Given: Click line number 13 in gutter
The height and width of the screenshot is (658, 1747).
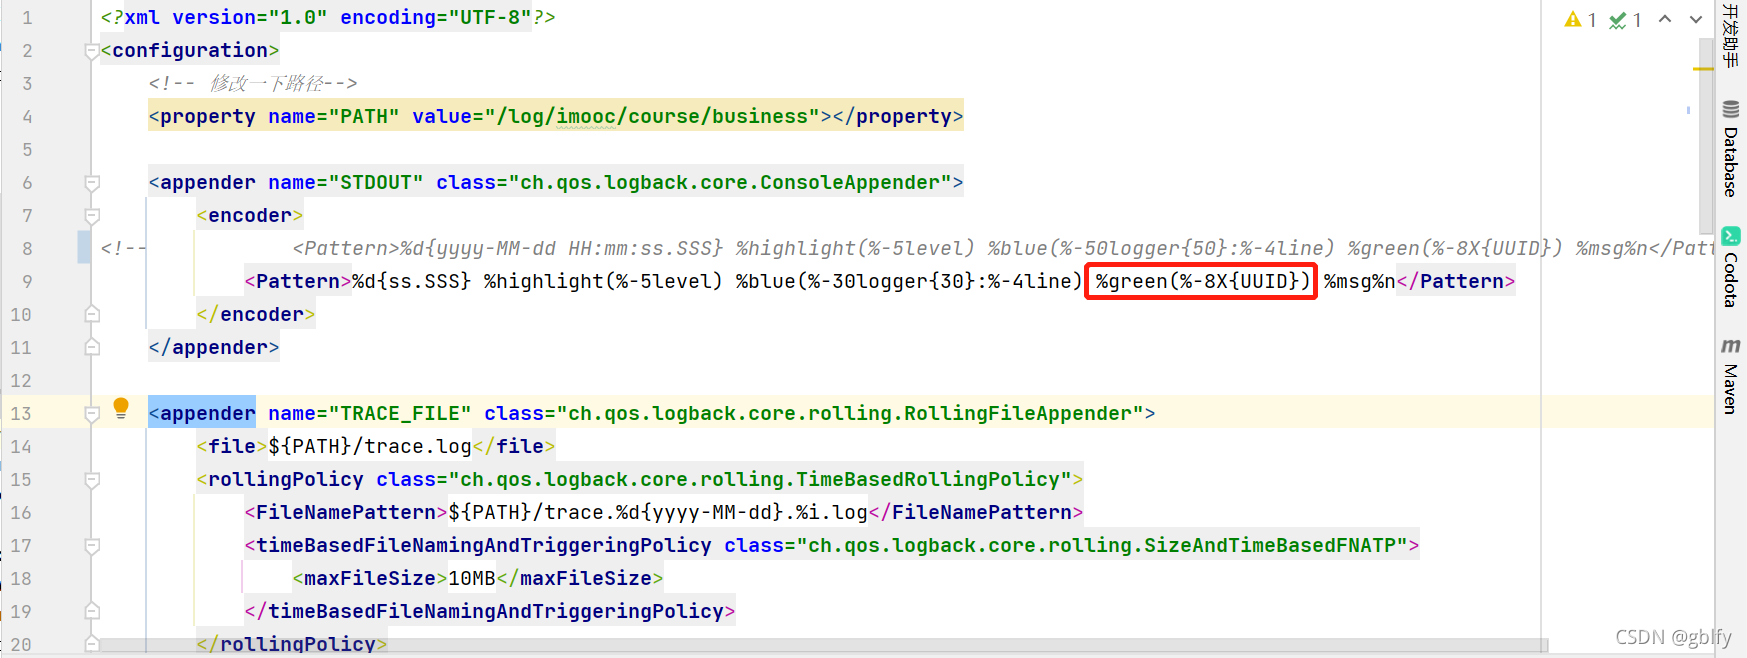Looking at the screenshot, I should click(x=21, y=414).
